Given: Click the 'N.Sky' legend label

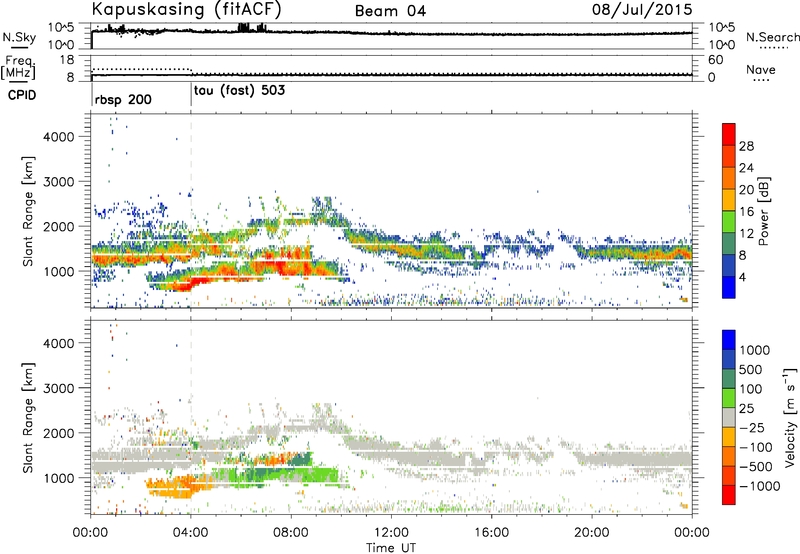Looking at the screenshot, I should [19, 37].
